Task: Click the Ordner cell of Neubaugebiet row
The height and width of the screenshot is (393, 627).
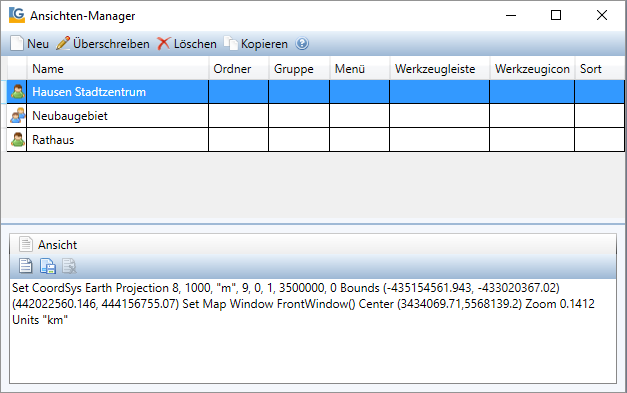Action: [239, 116]
